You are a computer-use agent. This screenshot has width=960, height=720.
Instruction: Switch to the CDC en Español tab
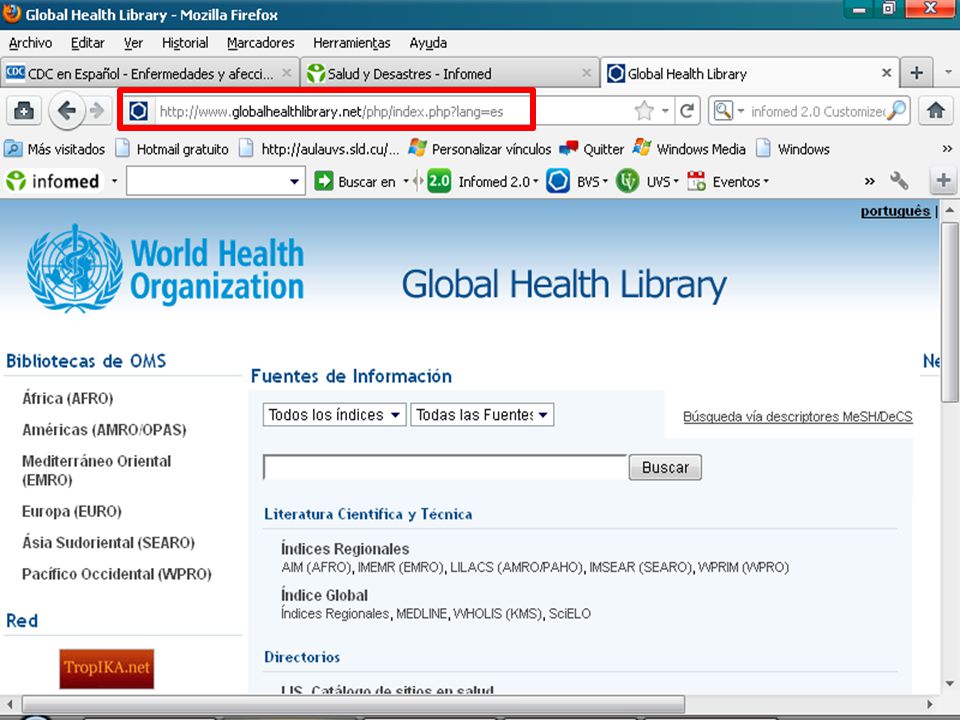[150, 73]
